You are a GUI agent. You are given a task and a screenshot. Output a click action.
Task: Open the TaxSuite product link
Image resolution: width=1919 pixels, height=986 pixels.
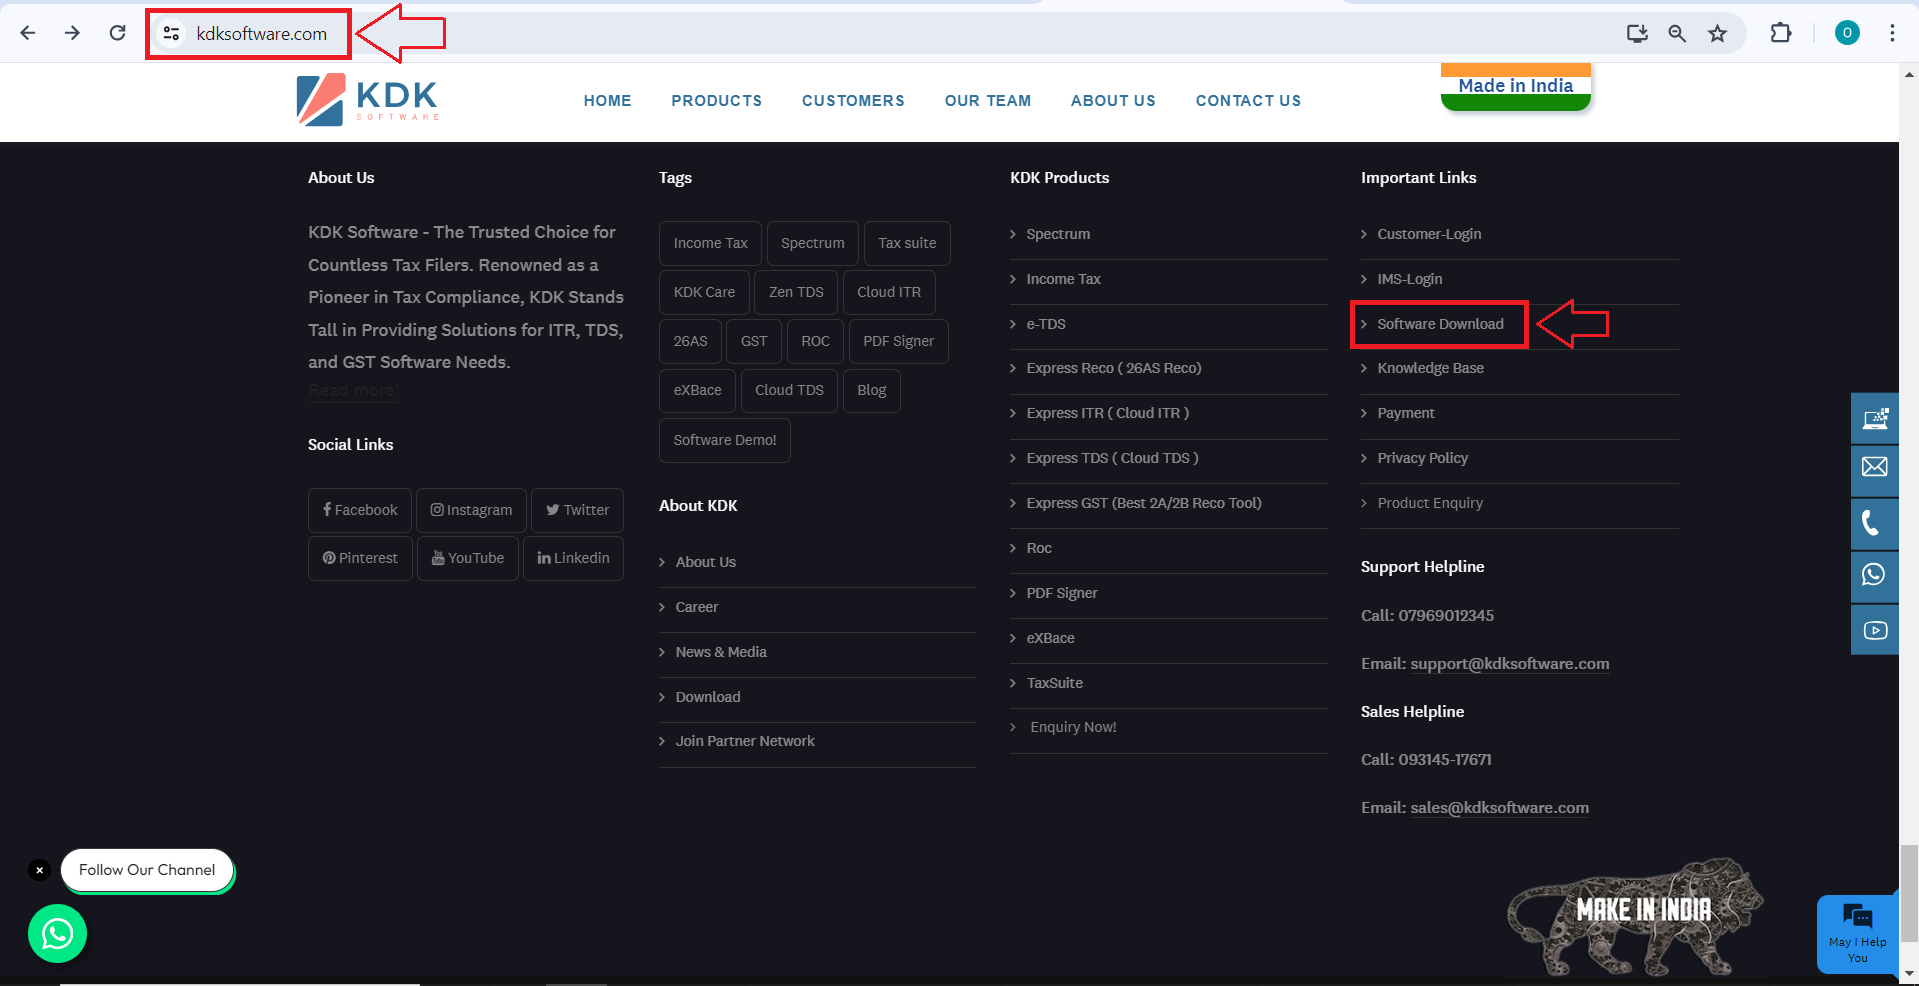1054,683
